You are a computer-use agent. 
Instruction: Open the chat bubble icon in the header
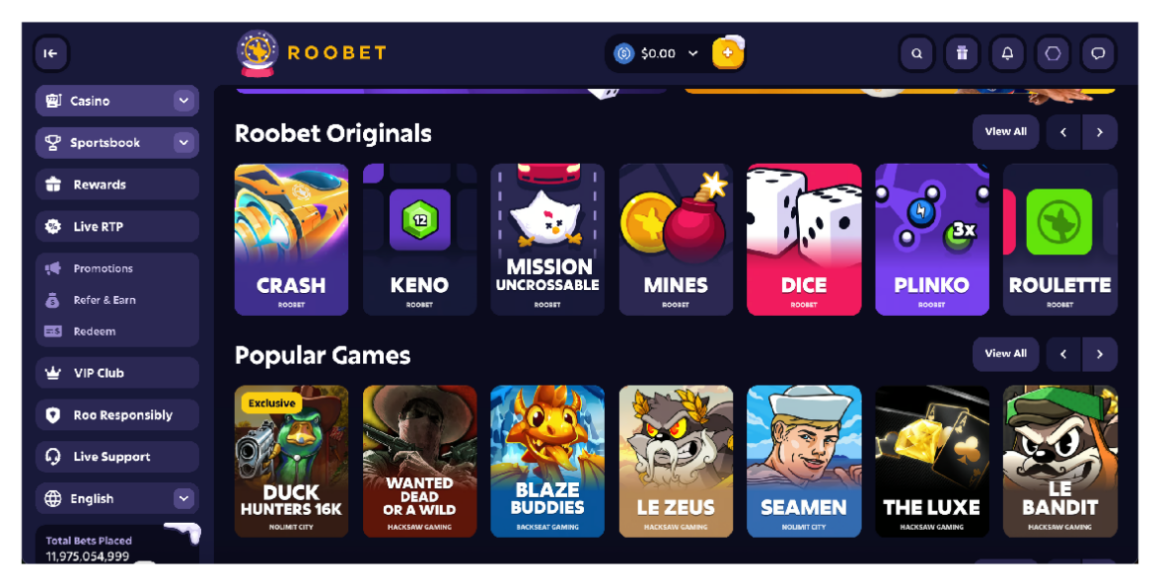click(x=1098, y=53)
